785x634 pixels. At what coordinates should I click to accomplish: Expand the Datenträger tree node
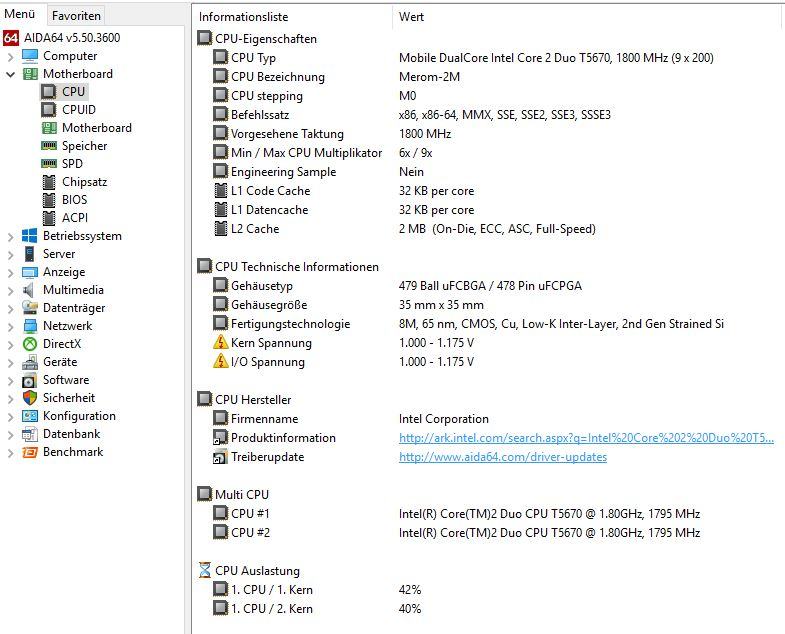coord(11,308)
